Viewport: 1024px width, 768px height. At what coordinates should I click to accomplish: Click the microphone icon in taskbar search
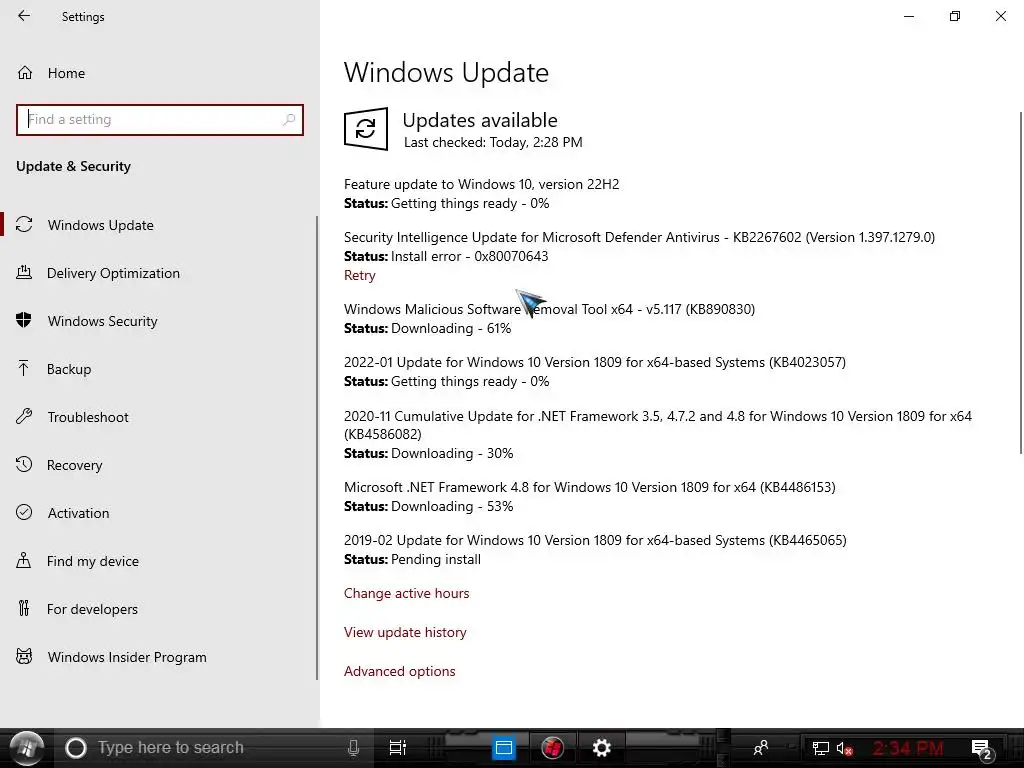pyautogui.click(x=353, y=748)
